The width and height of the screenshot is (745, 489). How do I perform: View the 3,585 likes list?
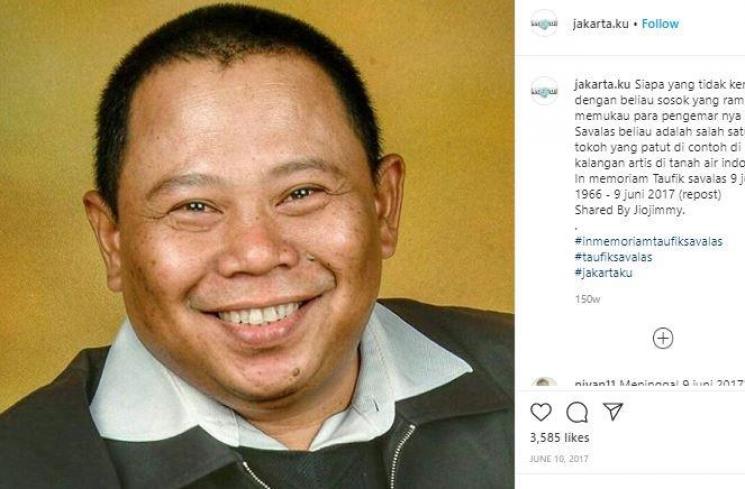(559, 438)
